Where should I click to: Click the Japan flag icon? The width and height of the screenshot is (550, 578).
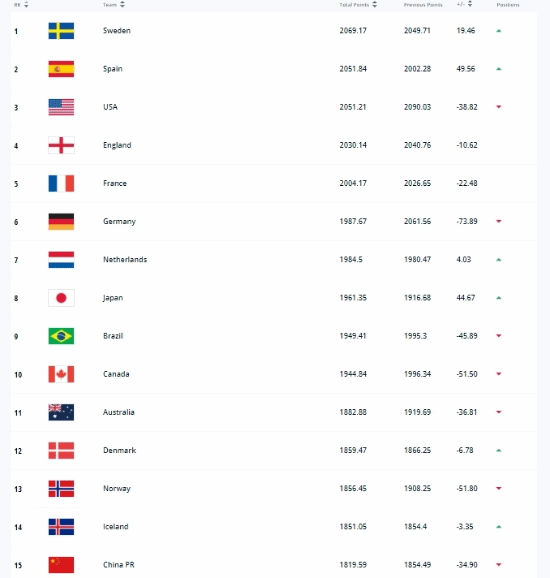tap(61, 298)
